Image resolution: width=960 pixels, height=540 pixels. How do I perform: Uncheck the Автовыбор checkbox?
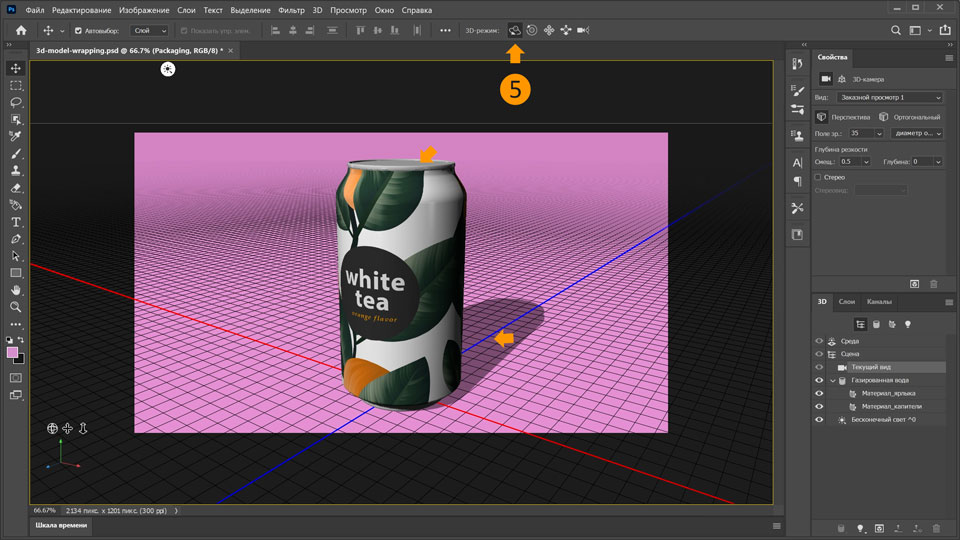click(79, 30)
